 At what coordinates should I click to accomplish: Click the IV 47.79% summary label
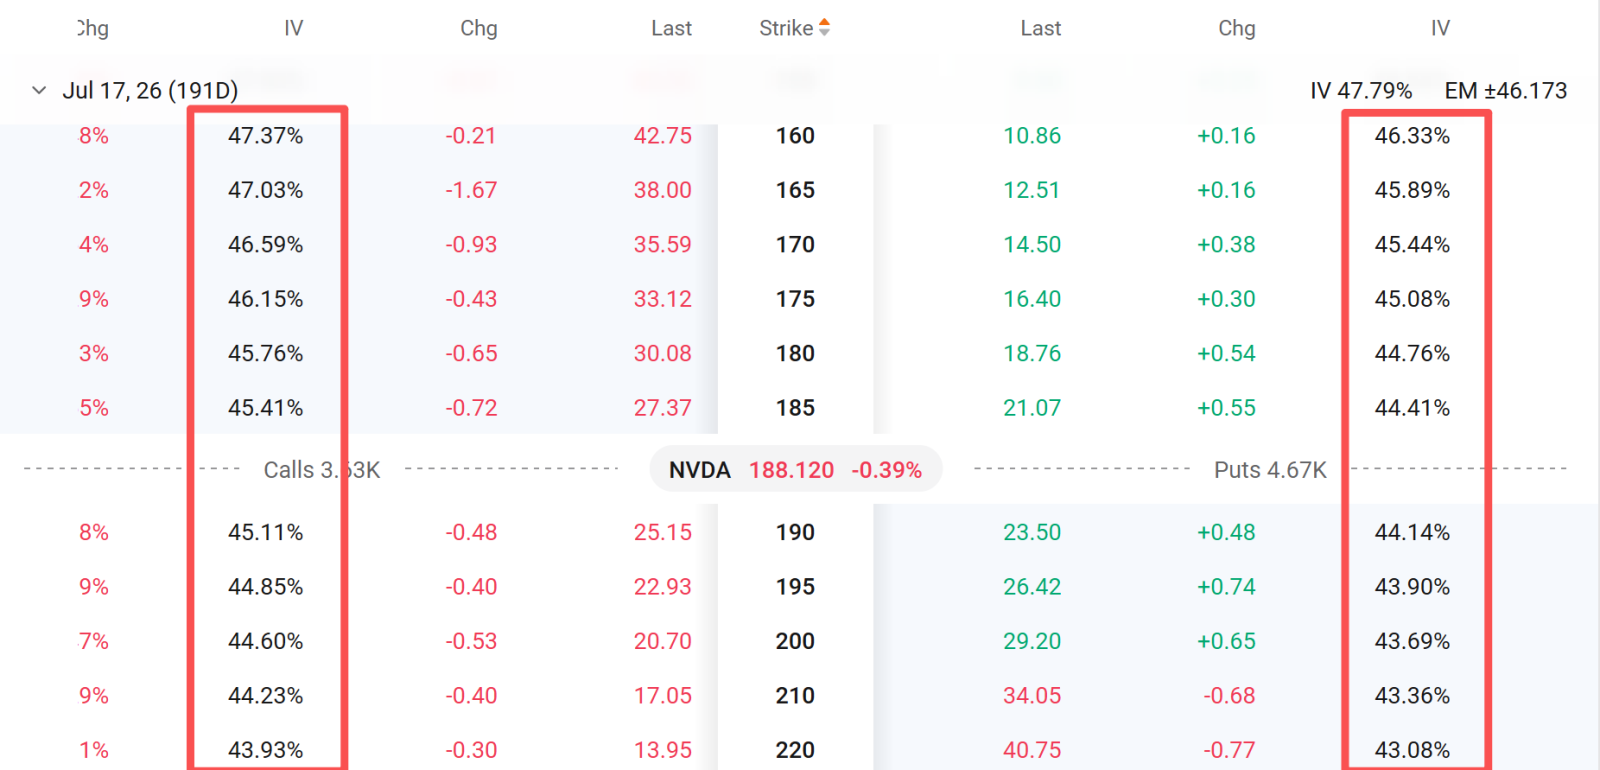click(1361, 91)
